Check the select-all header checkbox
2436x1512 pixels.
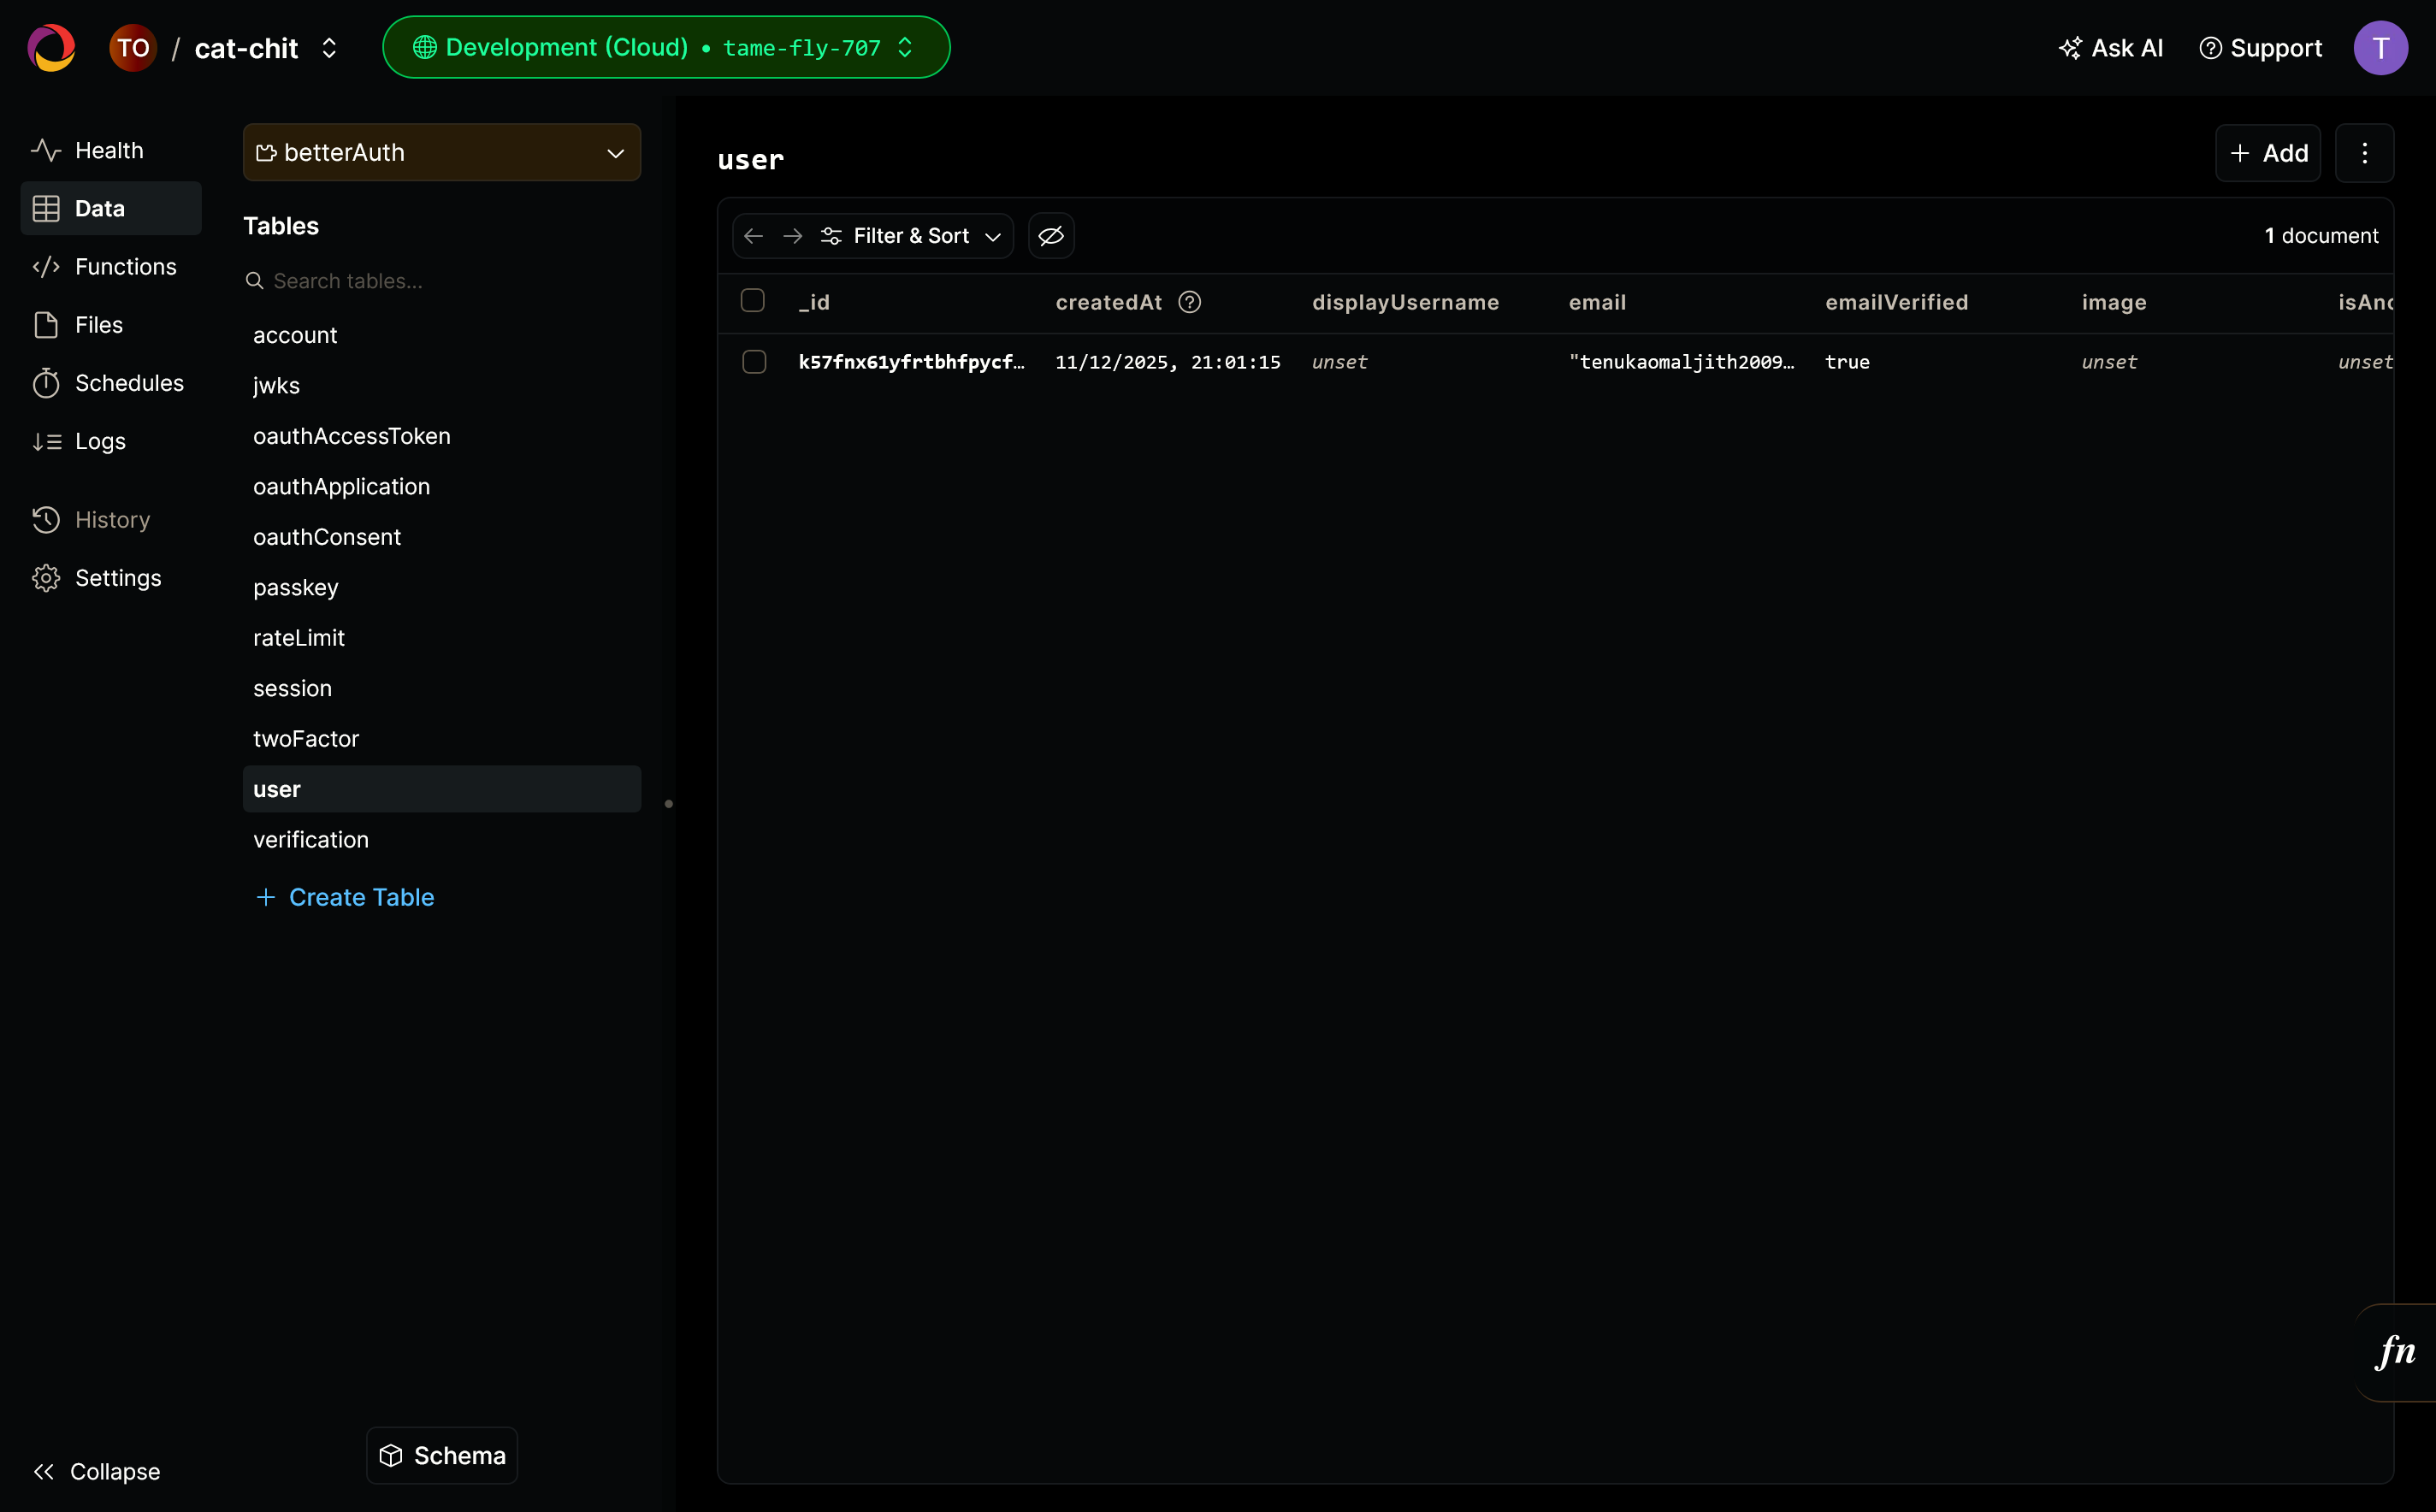coord(753,301)
